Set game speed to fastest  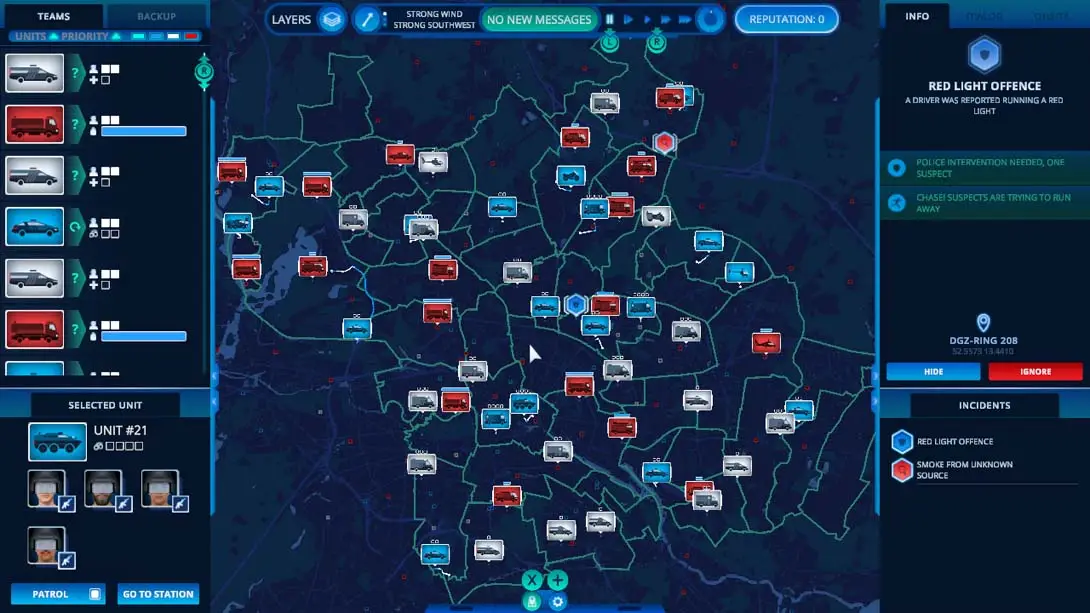(685, 19)
